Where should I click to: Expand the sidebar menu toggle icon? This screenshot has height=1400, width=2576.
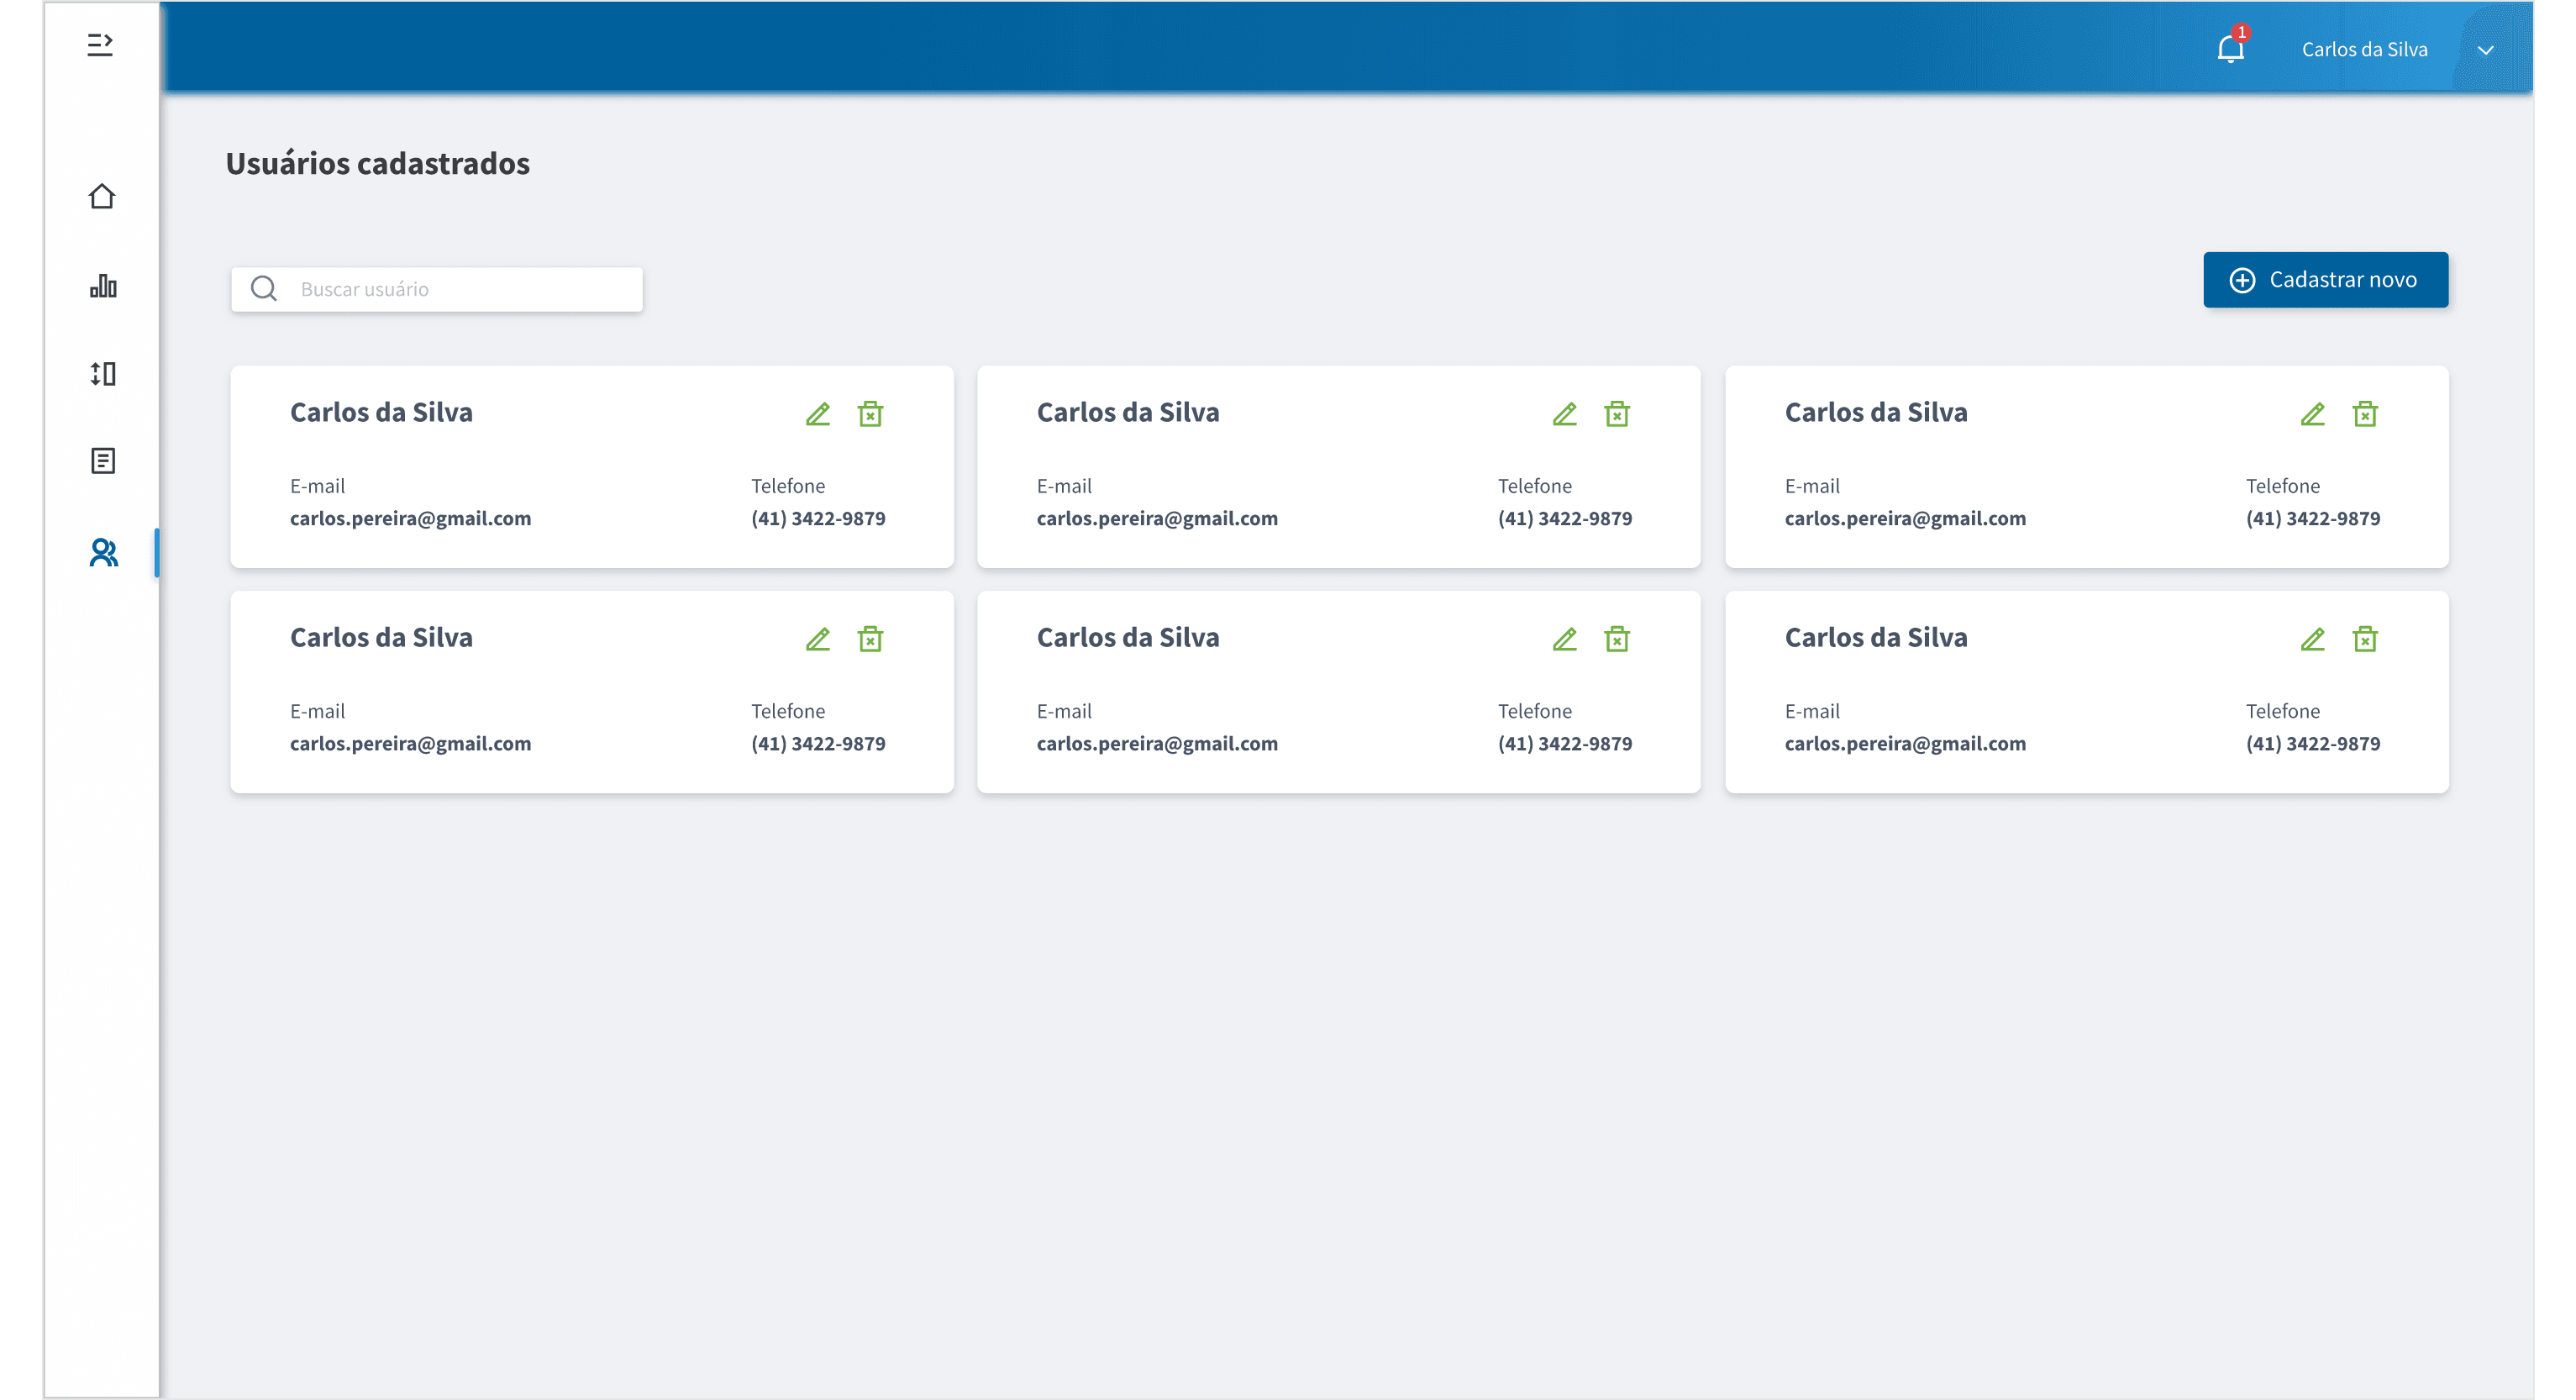pyautogui.click(x=100, y=45)
